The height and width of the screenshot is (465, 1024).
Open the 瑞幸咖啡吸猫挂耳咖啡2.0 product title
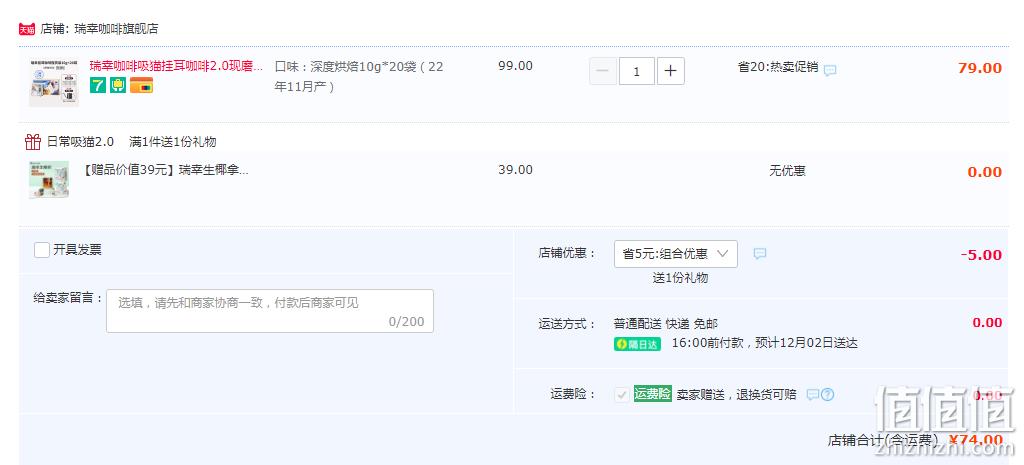pyautogui.click(x=176, y=66)
